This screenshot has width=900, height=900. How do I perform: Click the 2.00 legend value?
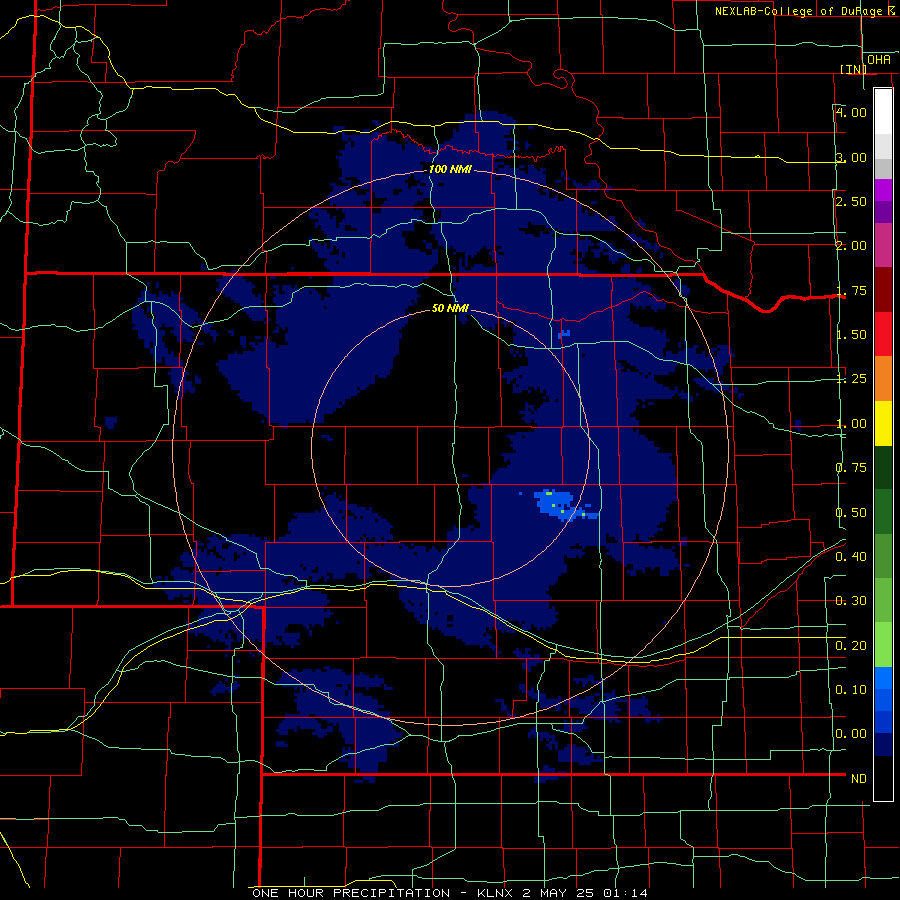851,246
